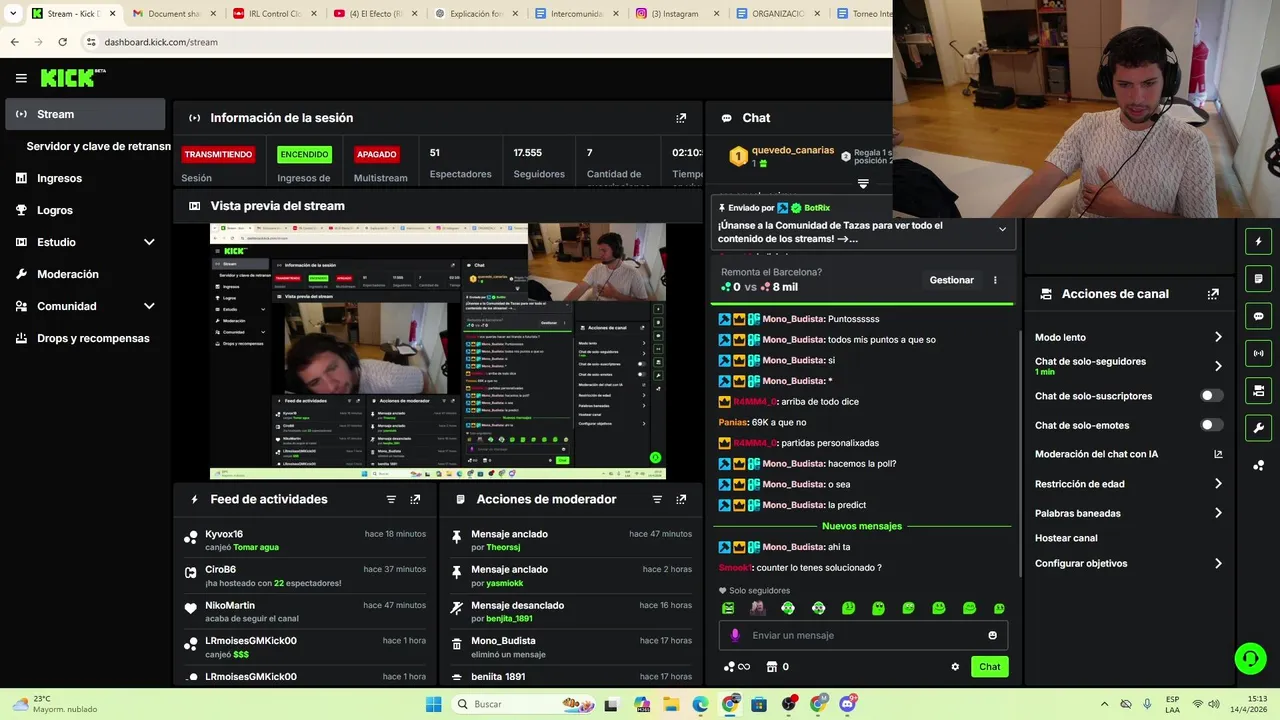Click the Windows Start button
Viewport: 1280px width, 720px height.
pyautogui.click(x=433, y=704)
